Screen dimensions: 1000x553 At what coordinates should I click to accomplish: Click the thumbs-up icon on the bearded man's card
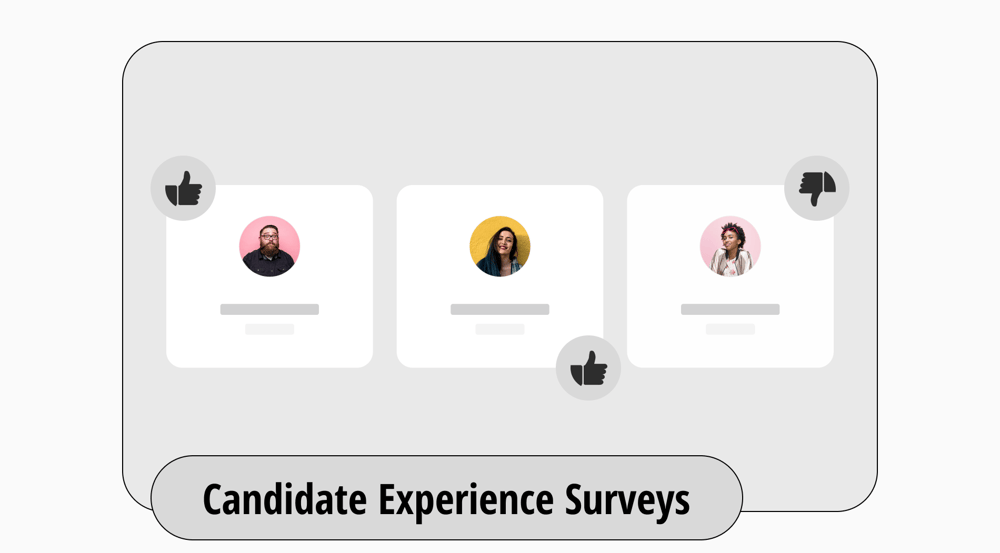pos(183,188)
